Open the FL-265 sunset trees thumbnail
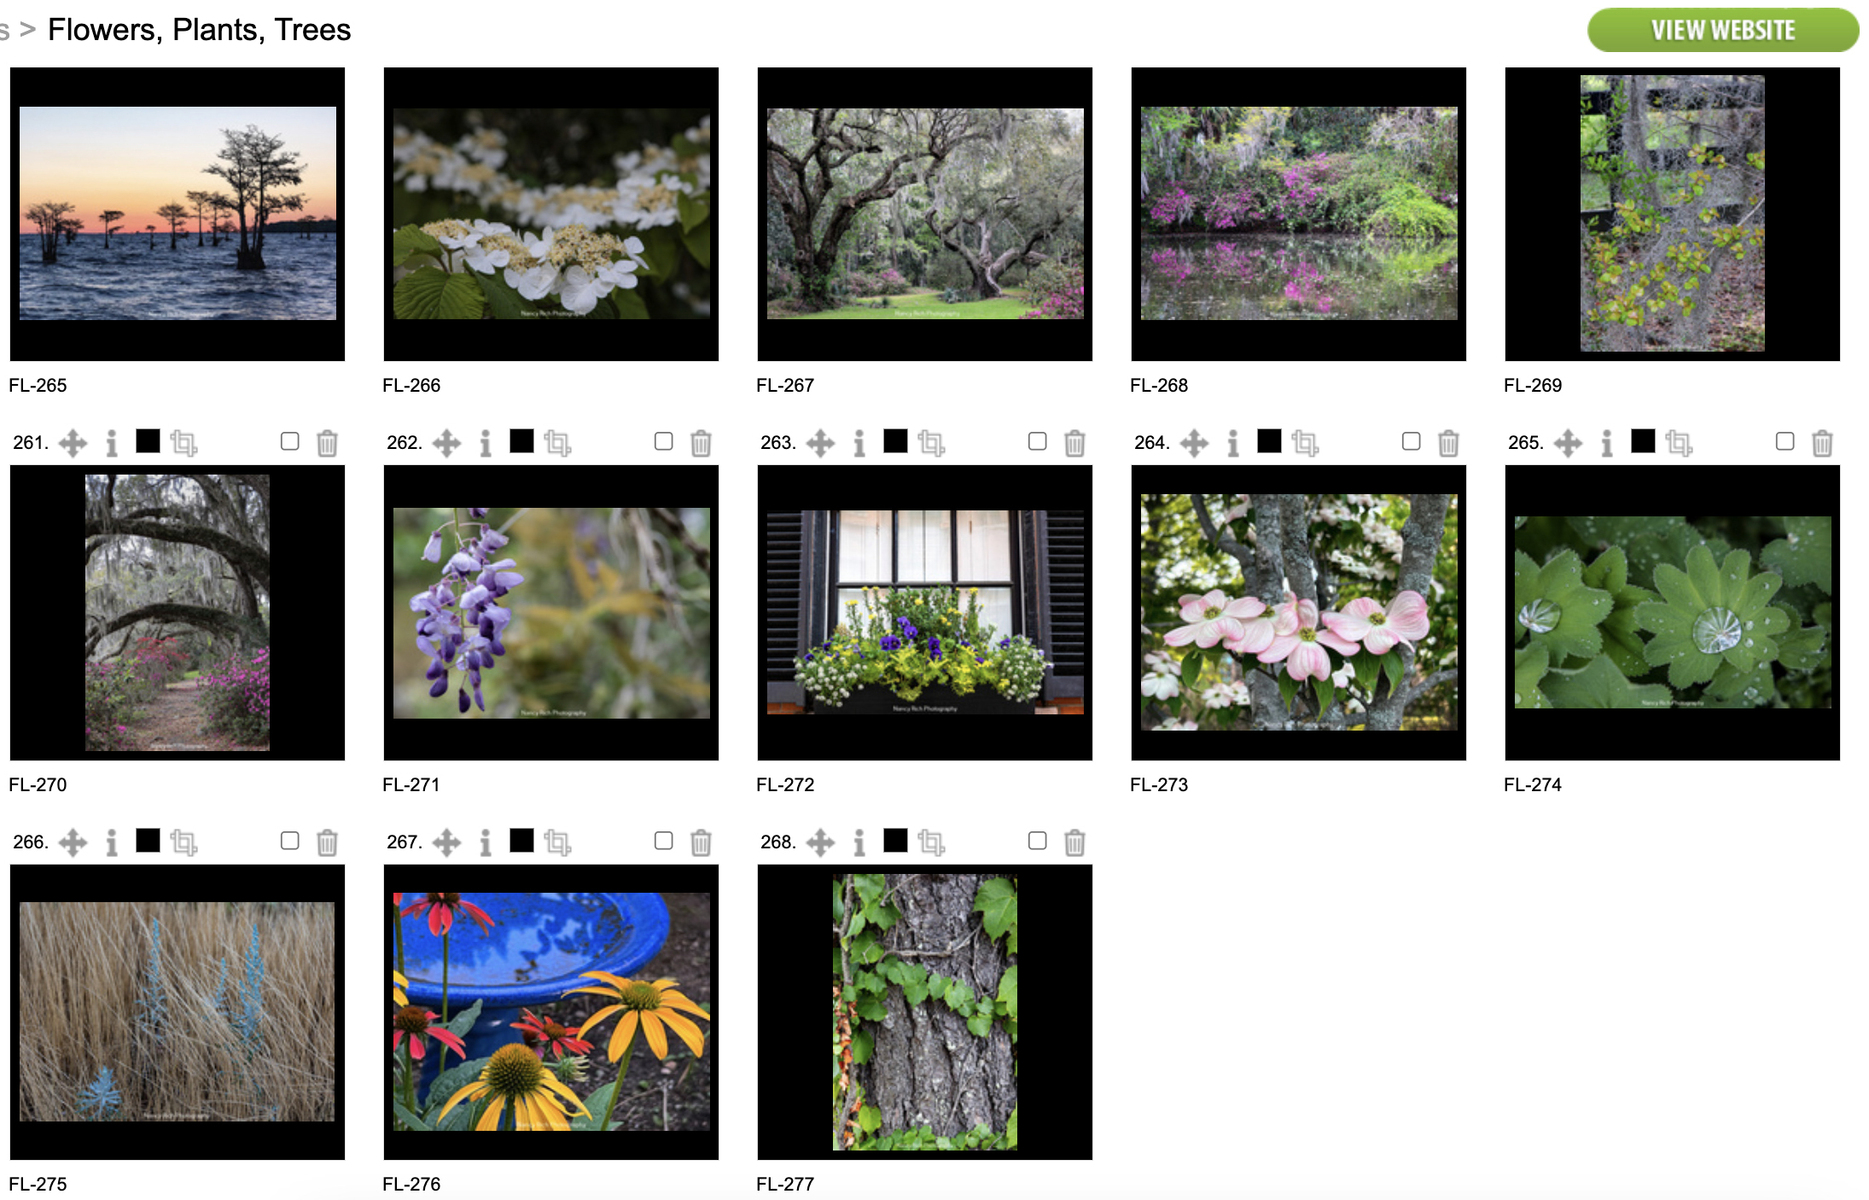 [x=177, y=214]
